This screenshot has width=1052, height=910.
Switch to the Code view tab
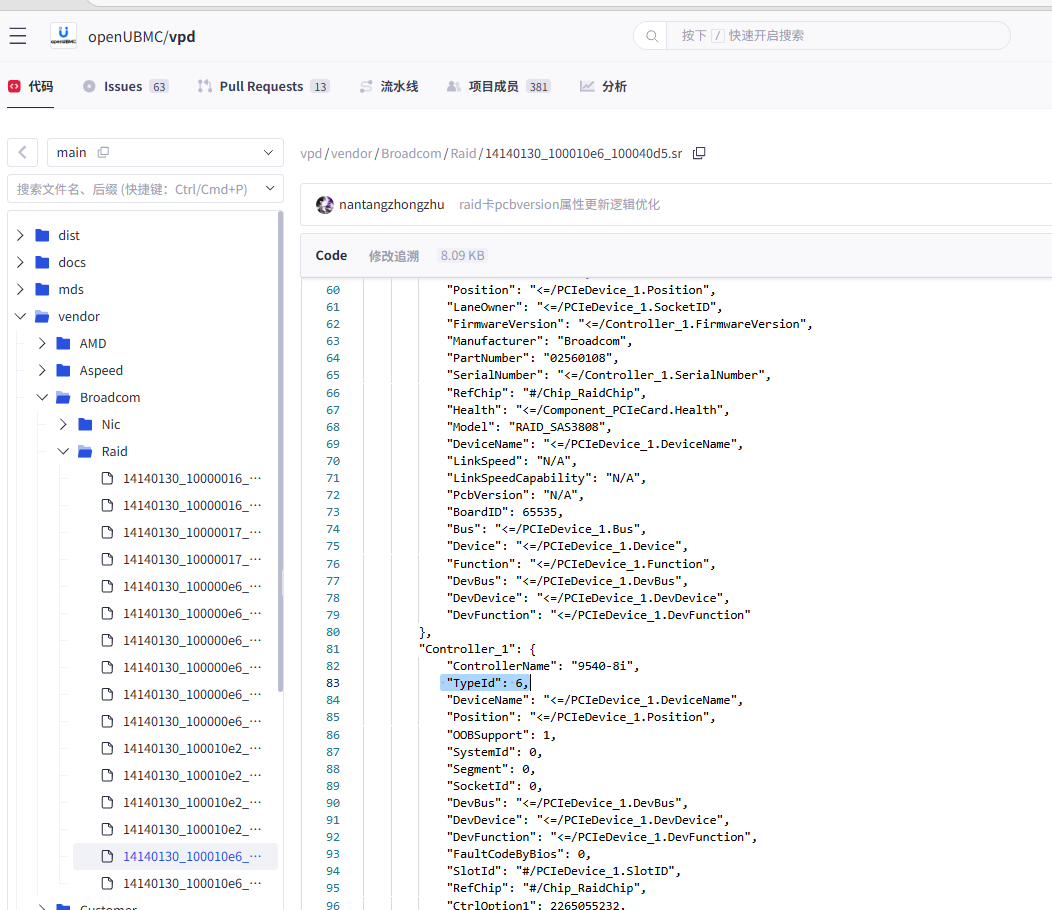point(331,256)
